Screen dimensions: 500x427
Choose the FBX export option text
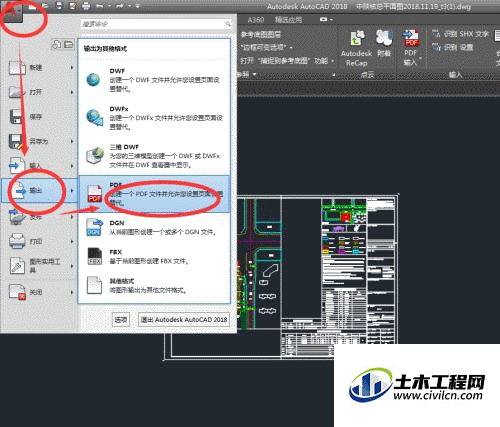tap(149, 257)
